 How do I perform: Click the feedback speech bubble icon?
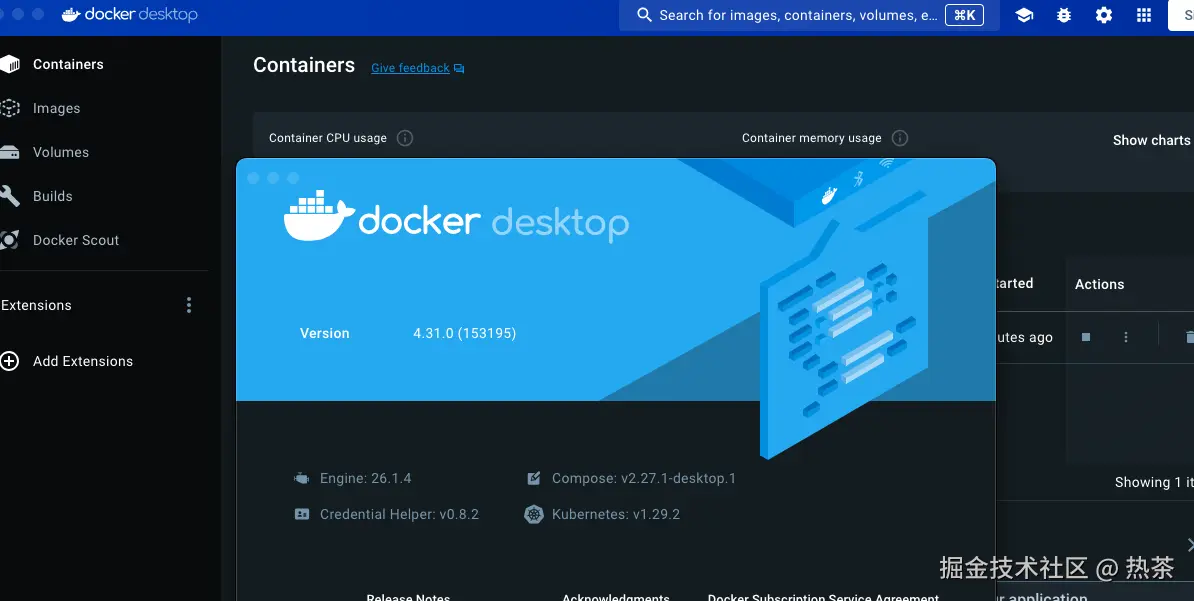click(x=459, y=69)
